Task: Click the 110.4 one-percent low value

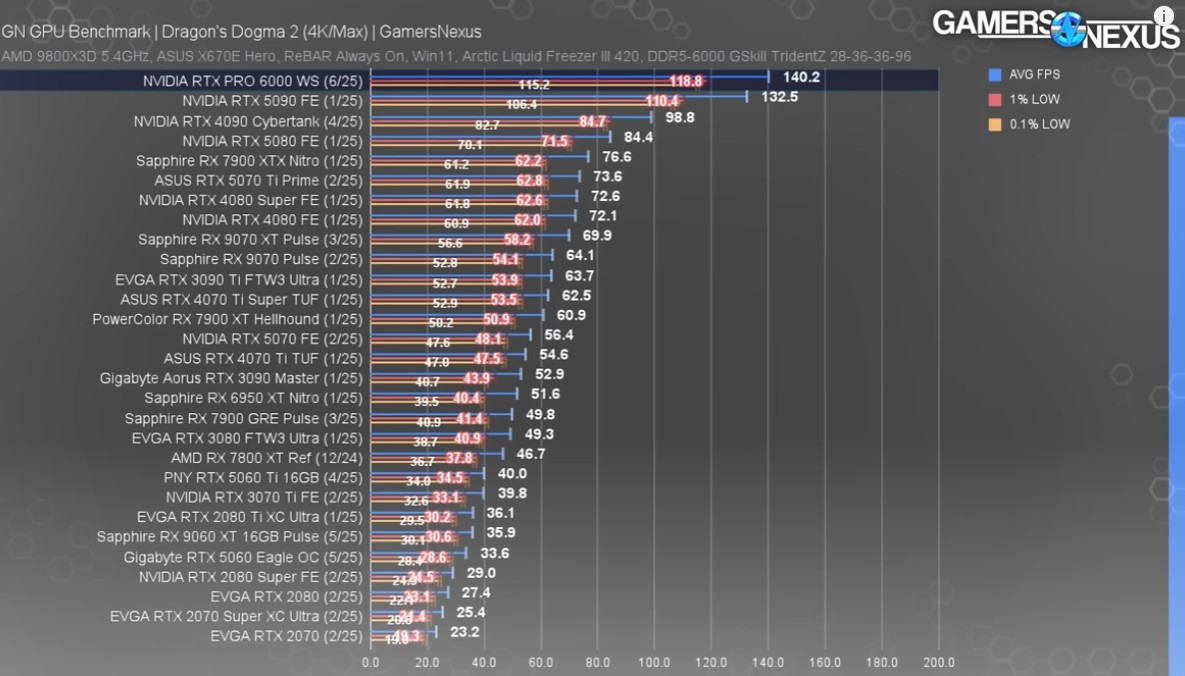Action: point(662,101)
